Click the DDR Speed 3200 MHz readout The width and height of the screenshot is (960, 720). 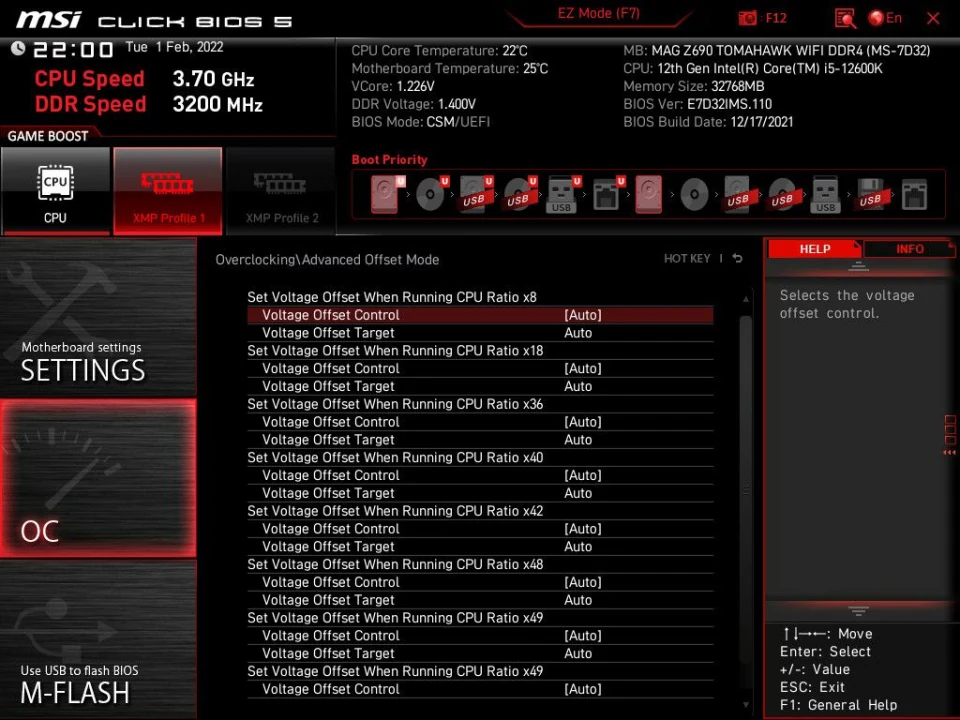(x=149, y=104)
